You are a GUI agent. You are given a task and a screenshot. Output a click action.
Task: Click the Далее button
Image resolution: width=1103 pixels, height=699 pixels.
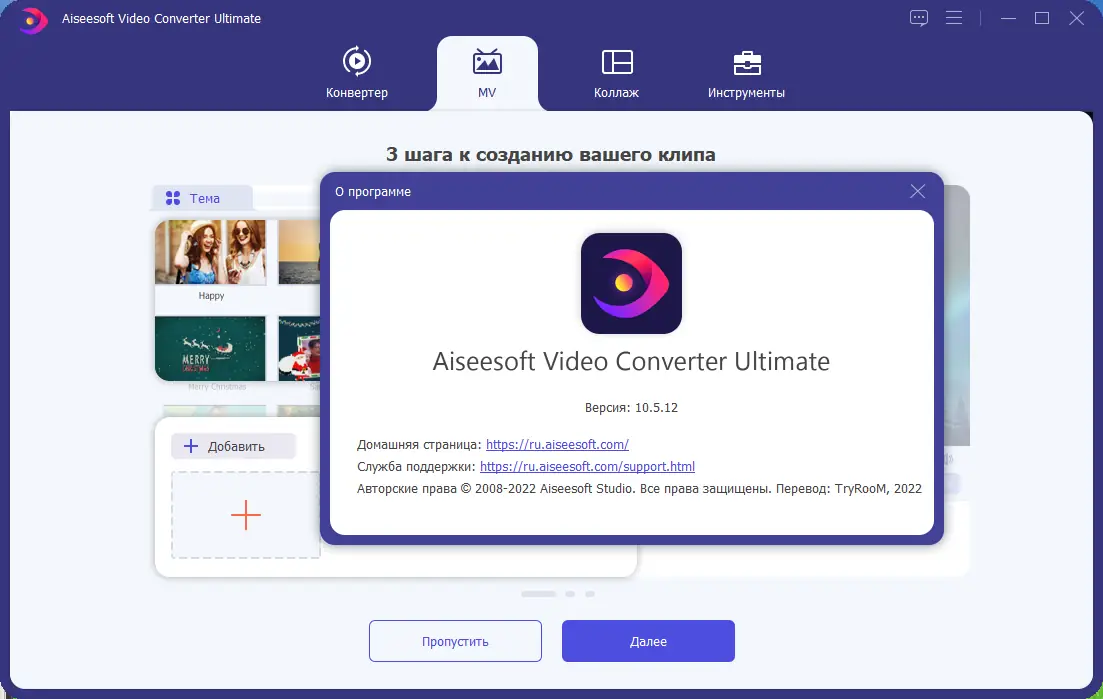click(x=648, y=641)
